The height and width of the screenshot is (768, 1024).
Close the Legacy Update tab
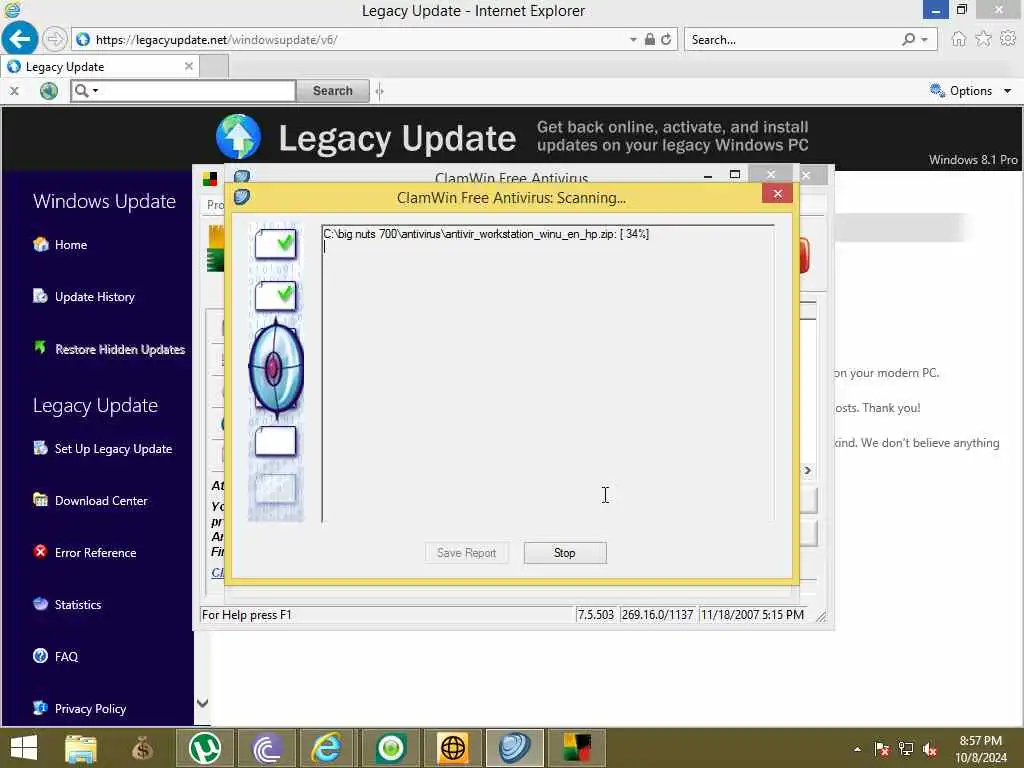pos(189,66)
